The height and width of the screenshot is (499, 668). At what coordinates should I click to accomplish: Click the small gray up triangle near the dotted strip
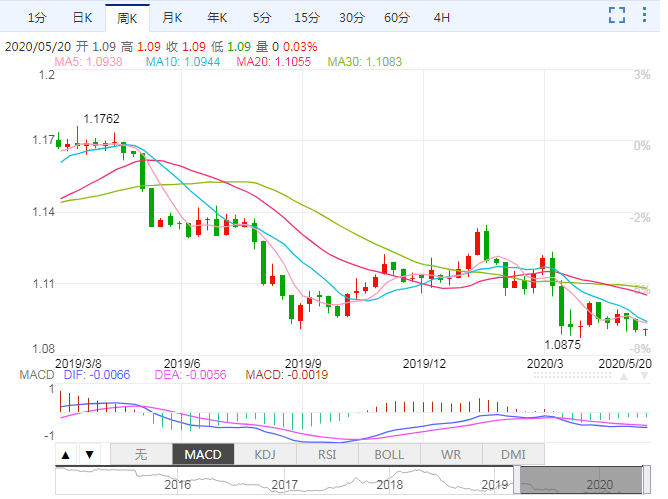[x=624, y=376]
